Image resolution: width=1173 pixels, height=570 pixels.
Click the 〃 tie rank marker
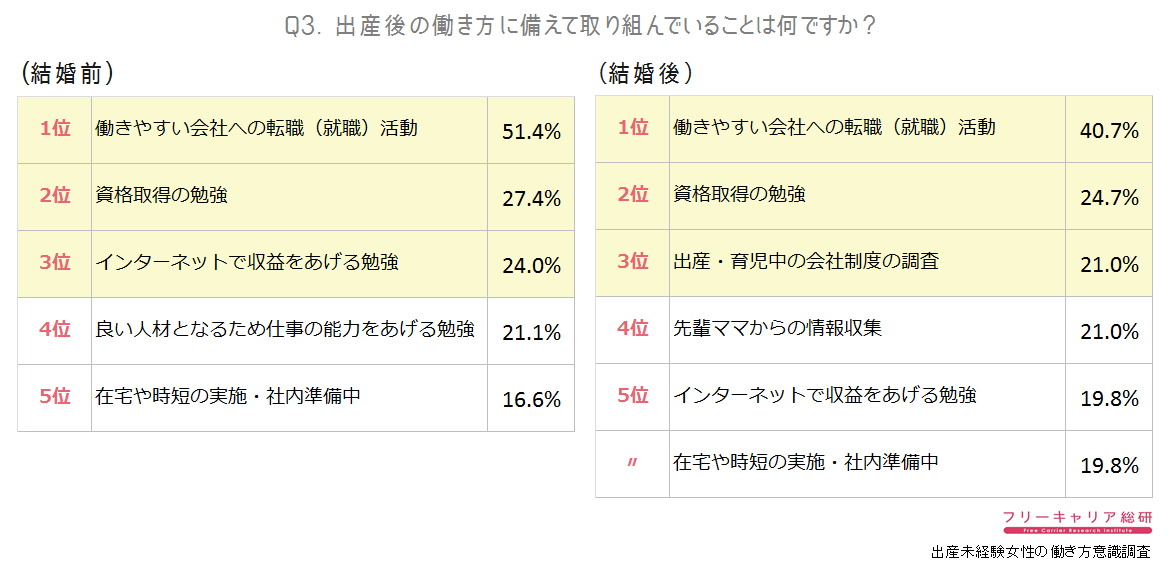[632, 464]
